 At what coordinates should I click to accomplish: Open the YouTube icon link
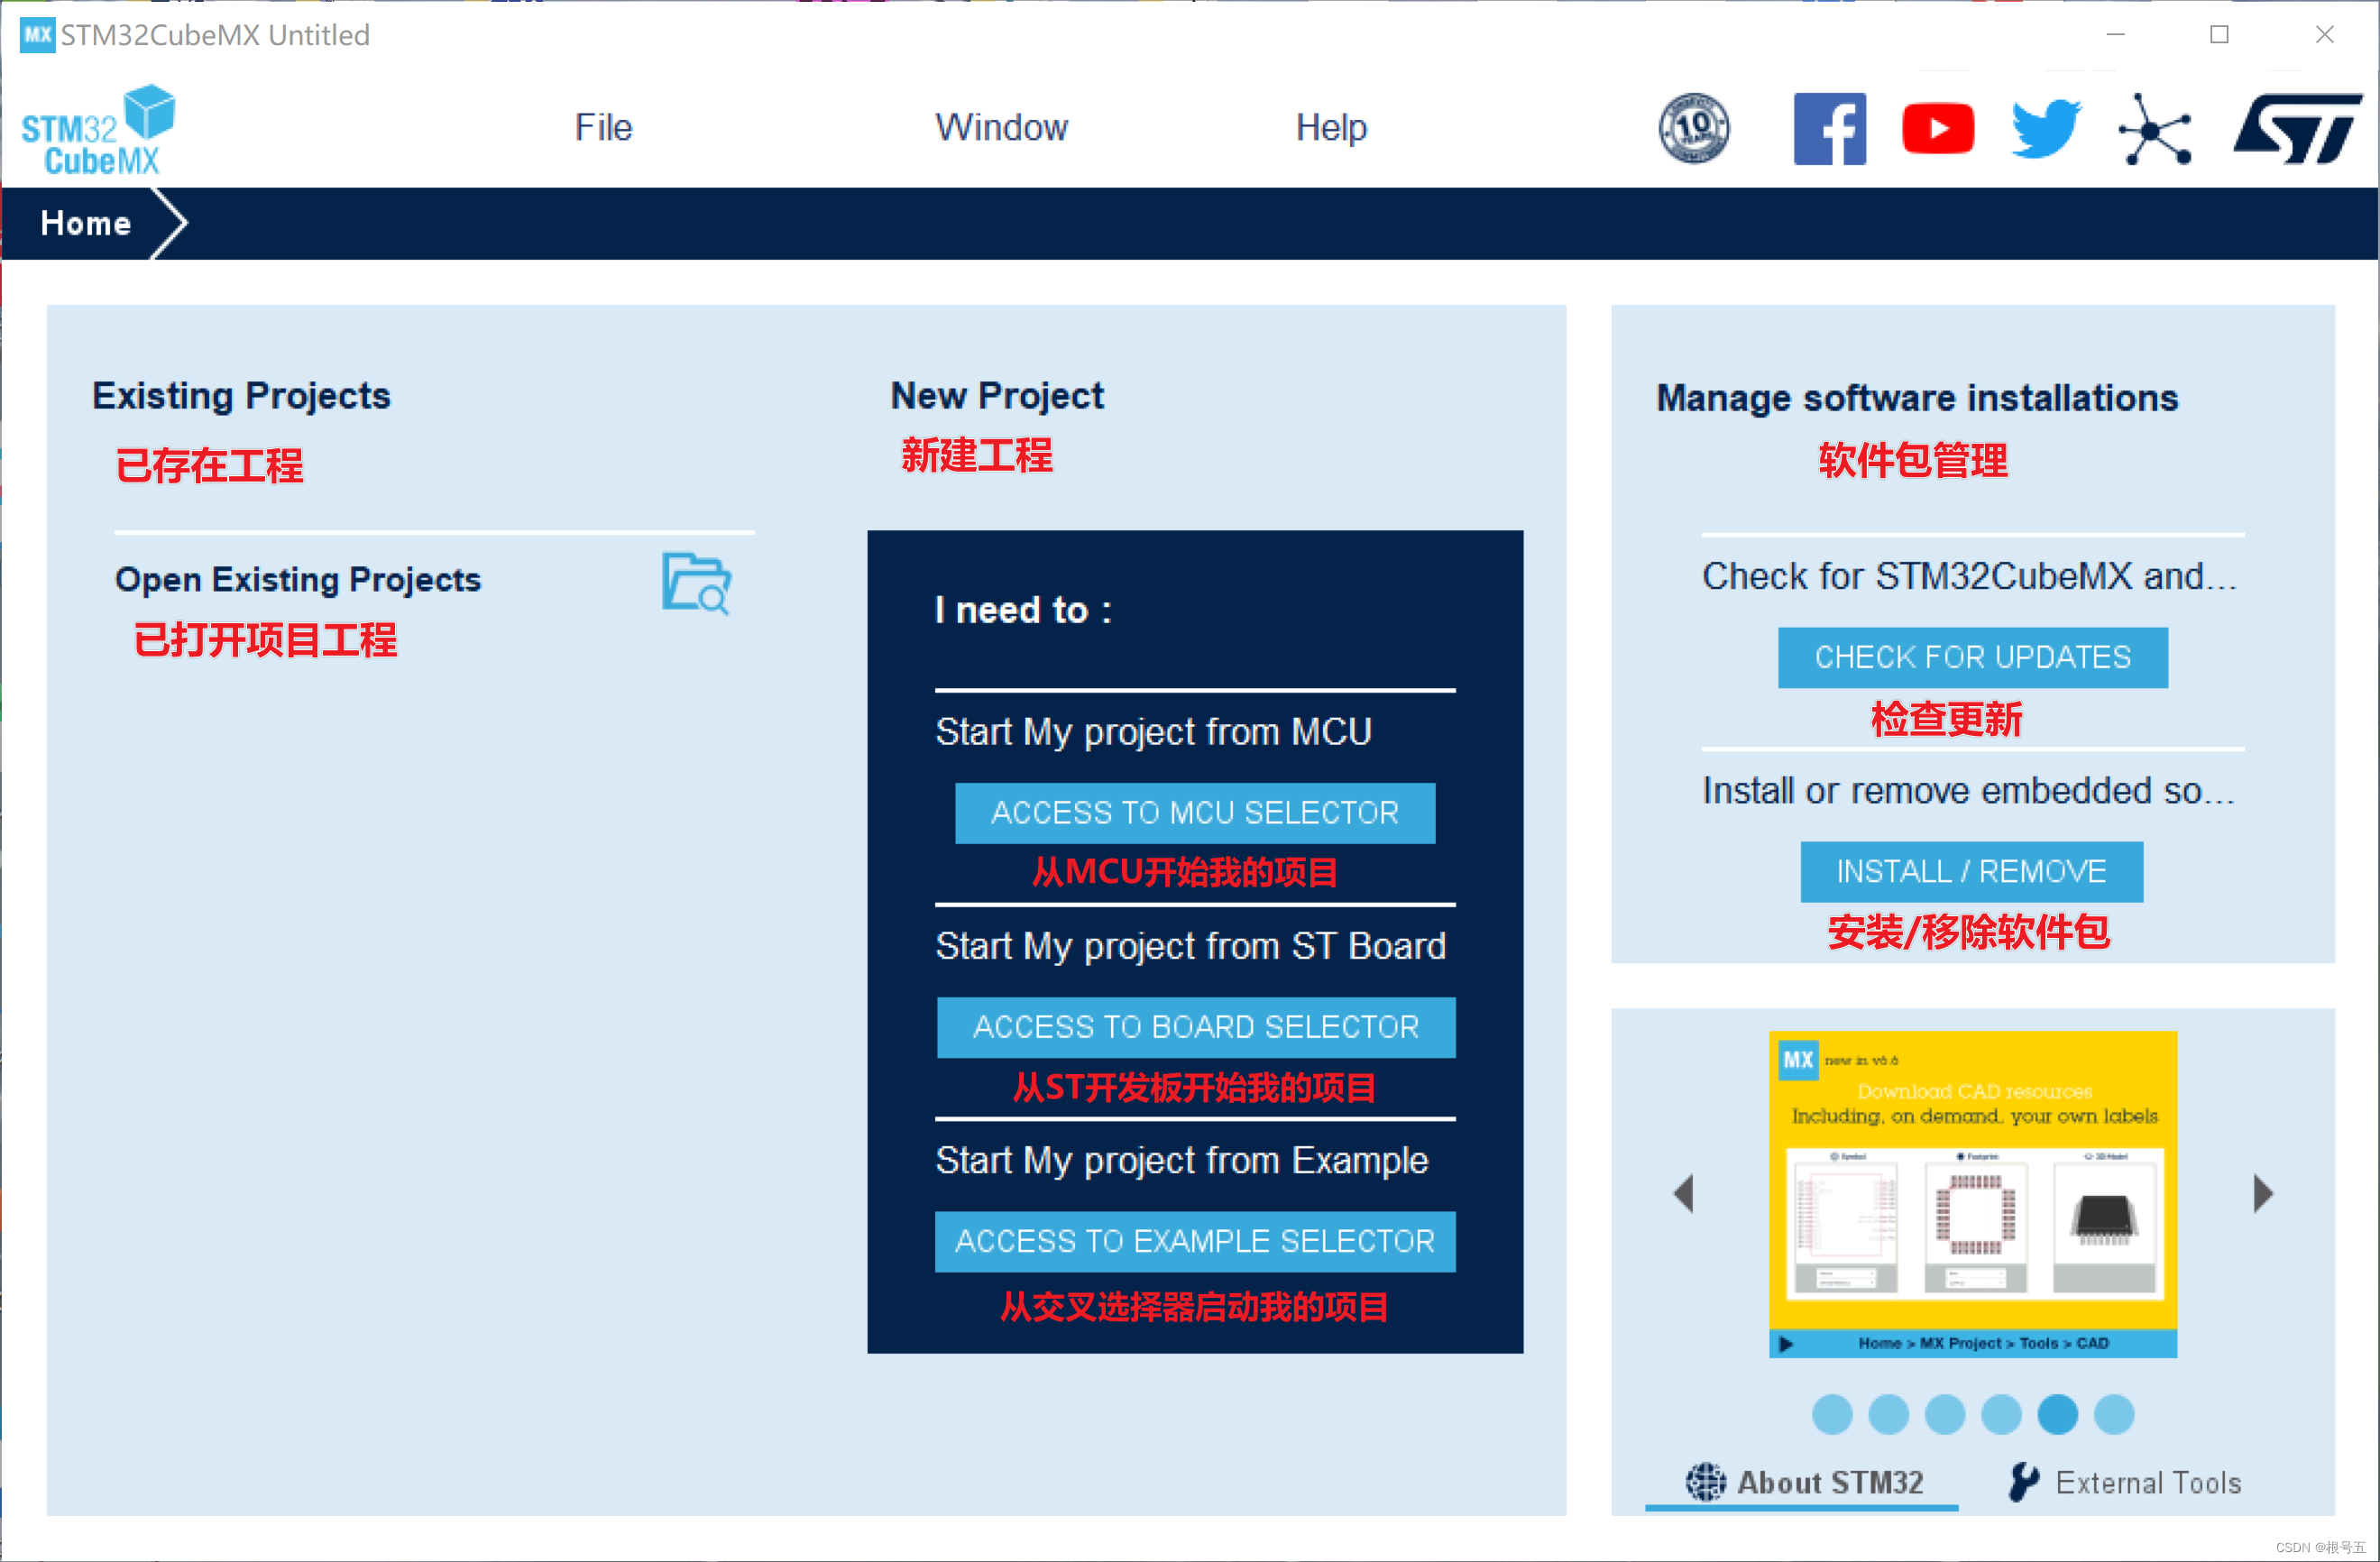pyautogui.click(x=1937, y=128)
